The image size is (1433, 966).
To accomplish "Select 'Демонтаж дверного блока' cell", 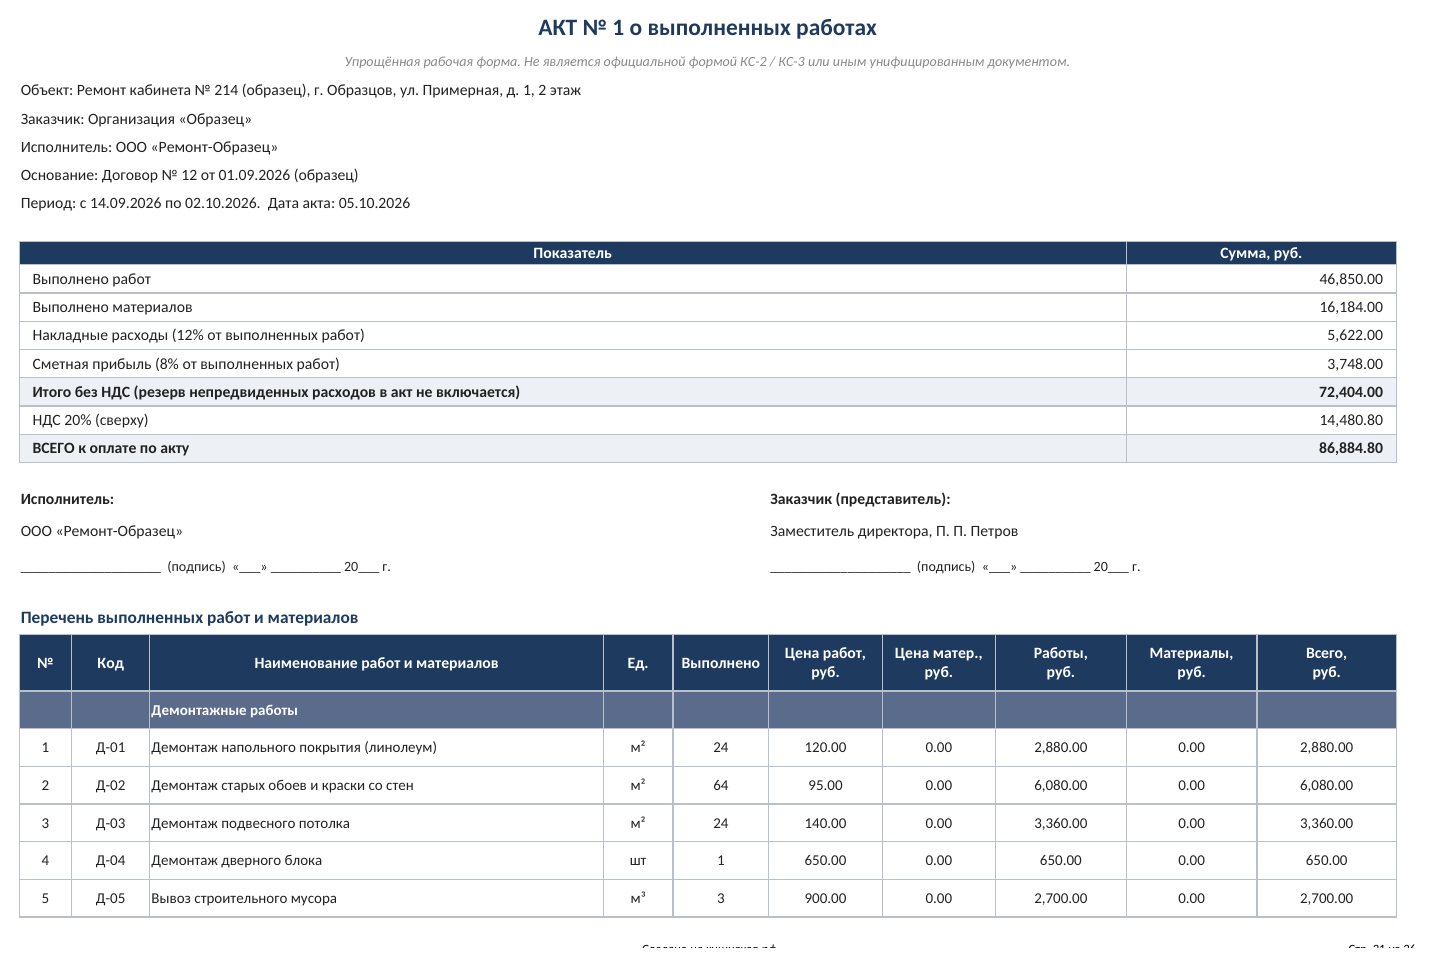I will point(376,860).
